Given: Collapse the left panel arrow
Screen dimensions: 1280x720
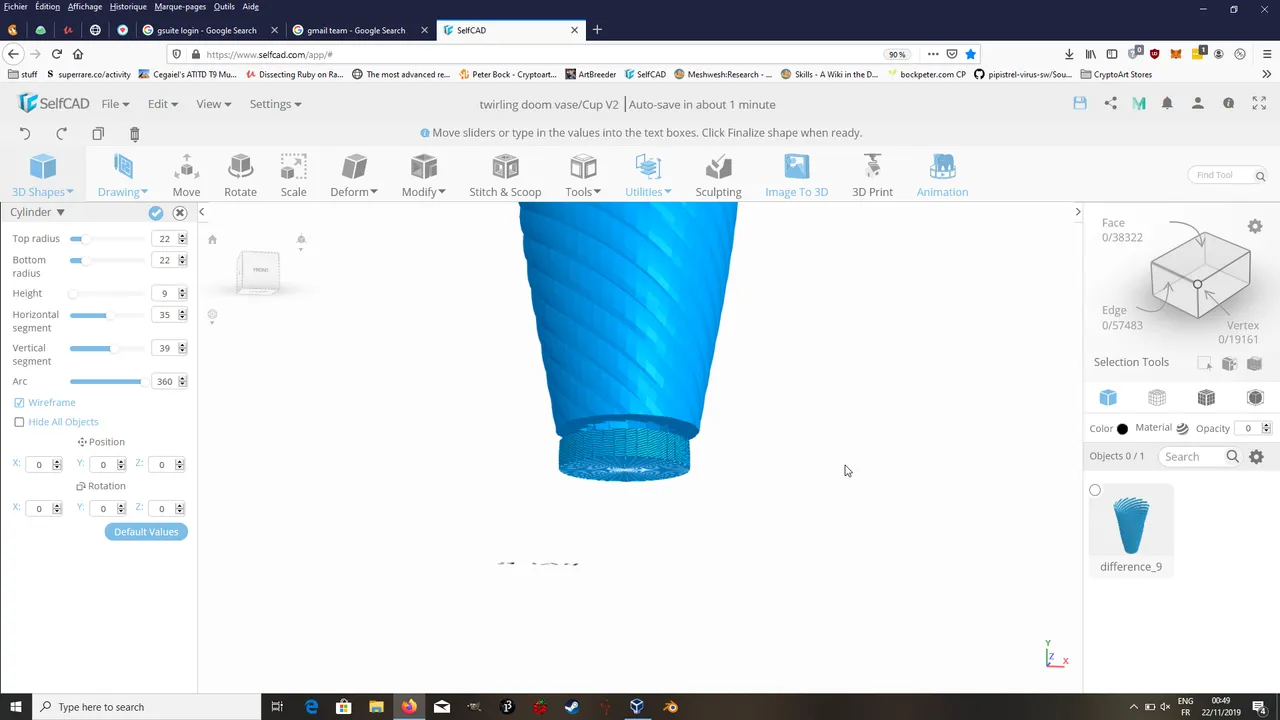Looking at the screenshot, I should tap(201, 212).
